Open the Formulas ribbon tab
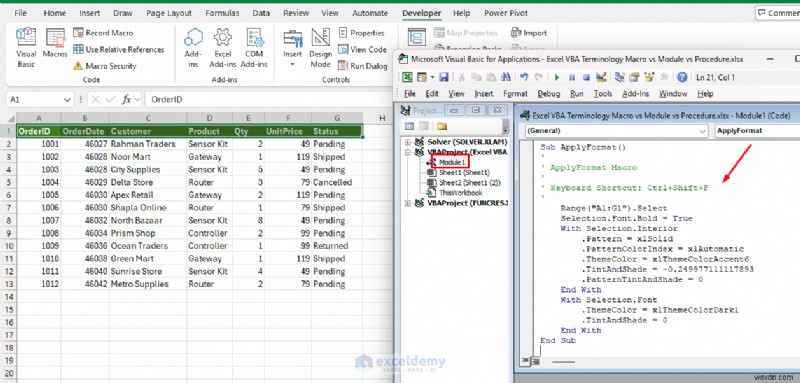The image size is (800, 383). [222, 13]
